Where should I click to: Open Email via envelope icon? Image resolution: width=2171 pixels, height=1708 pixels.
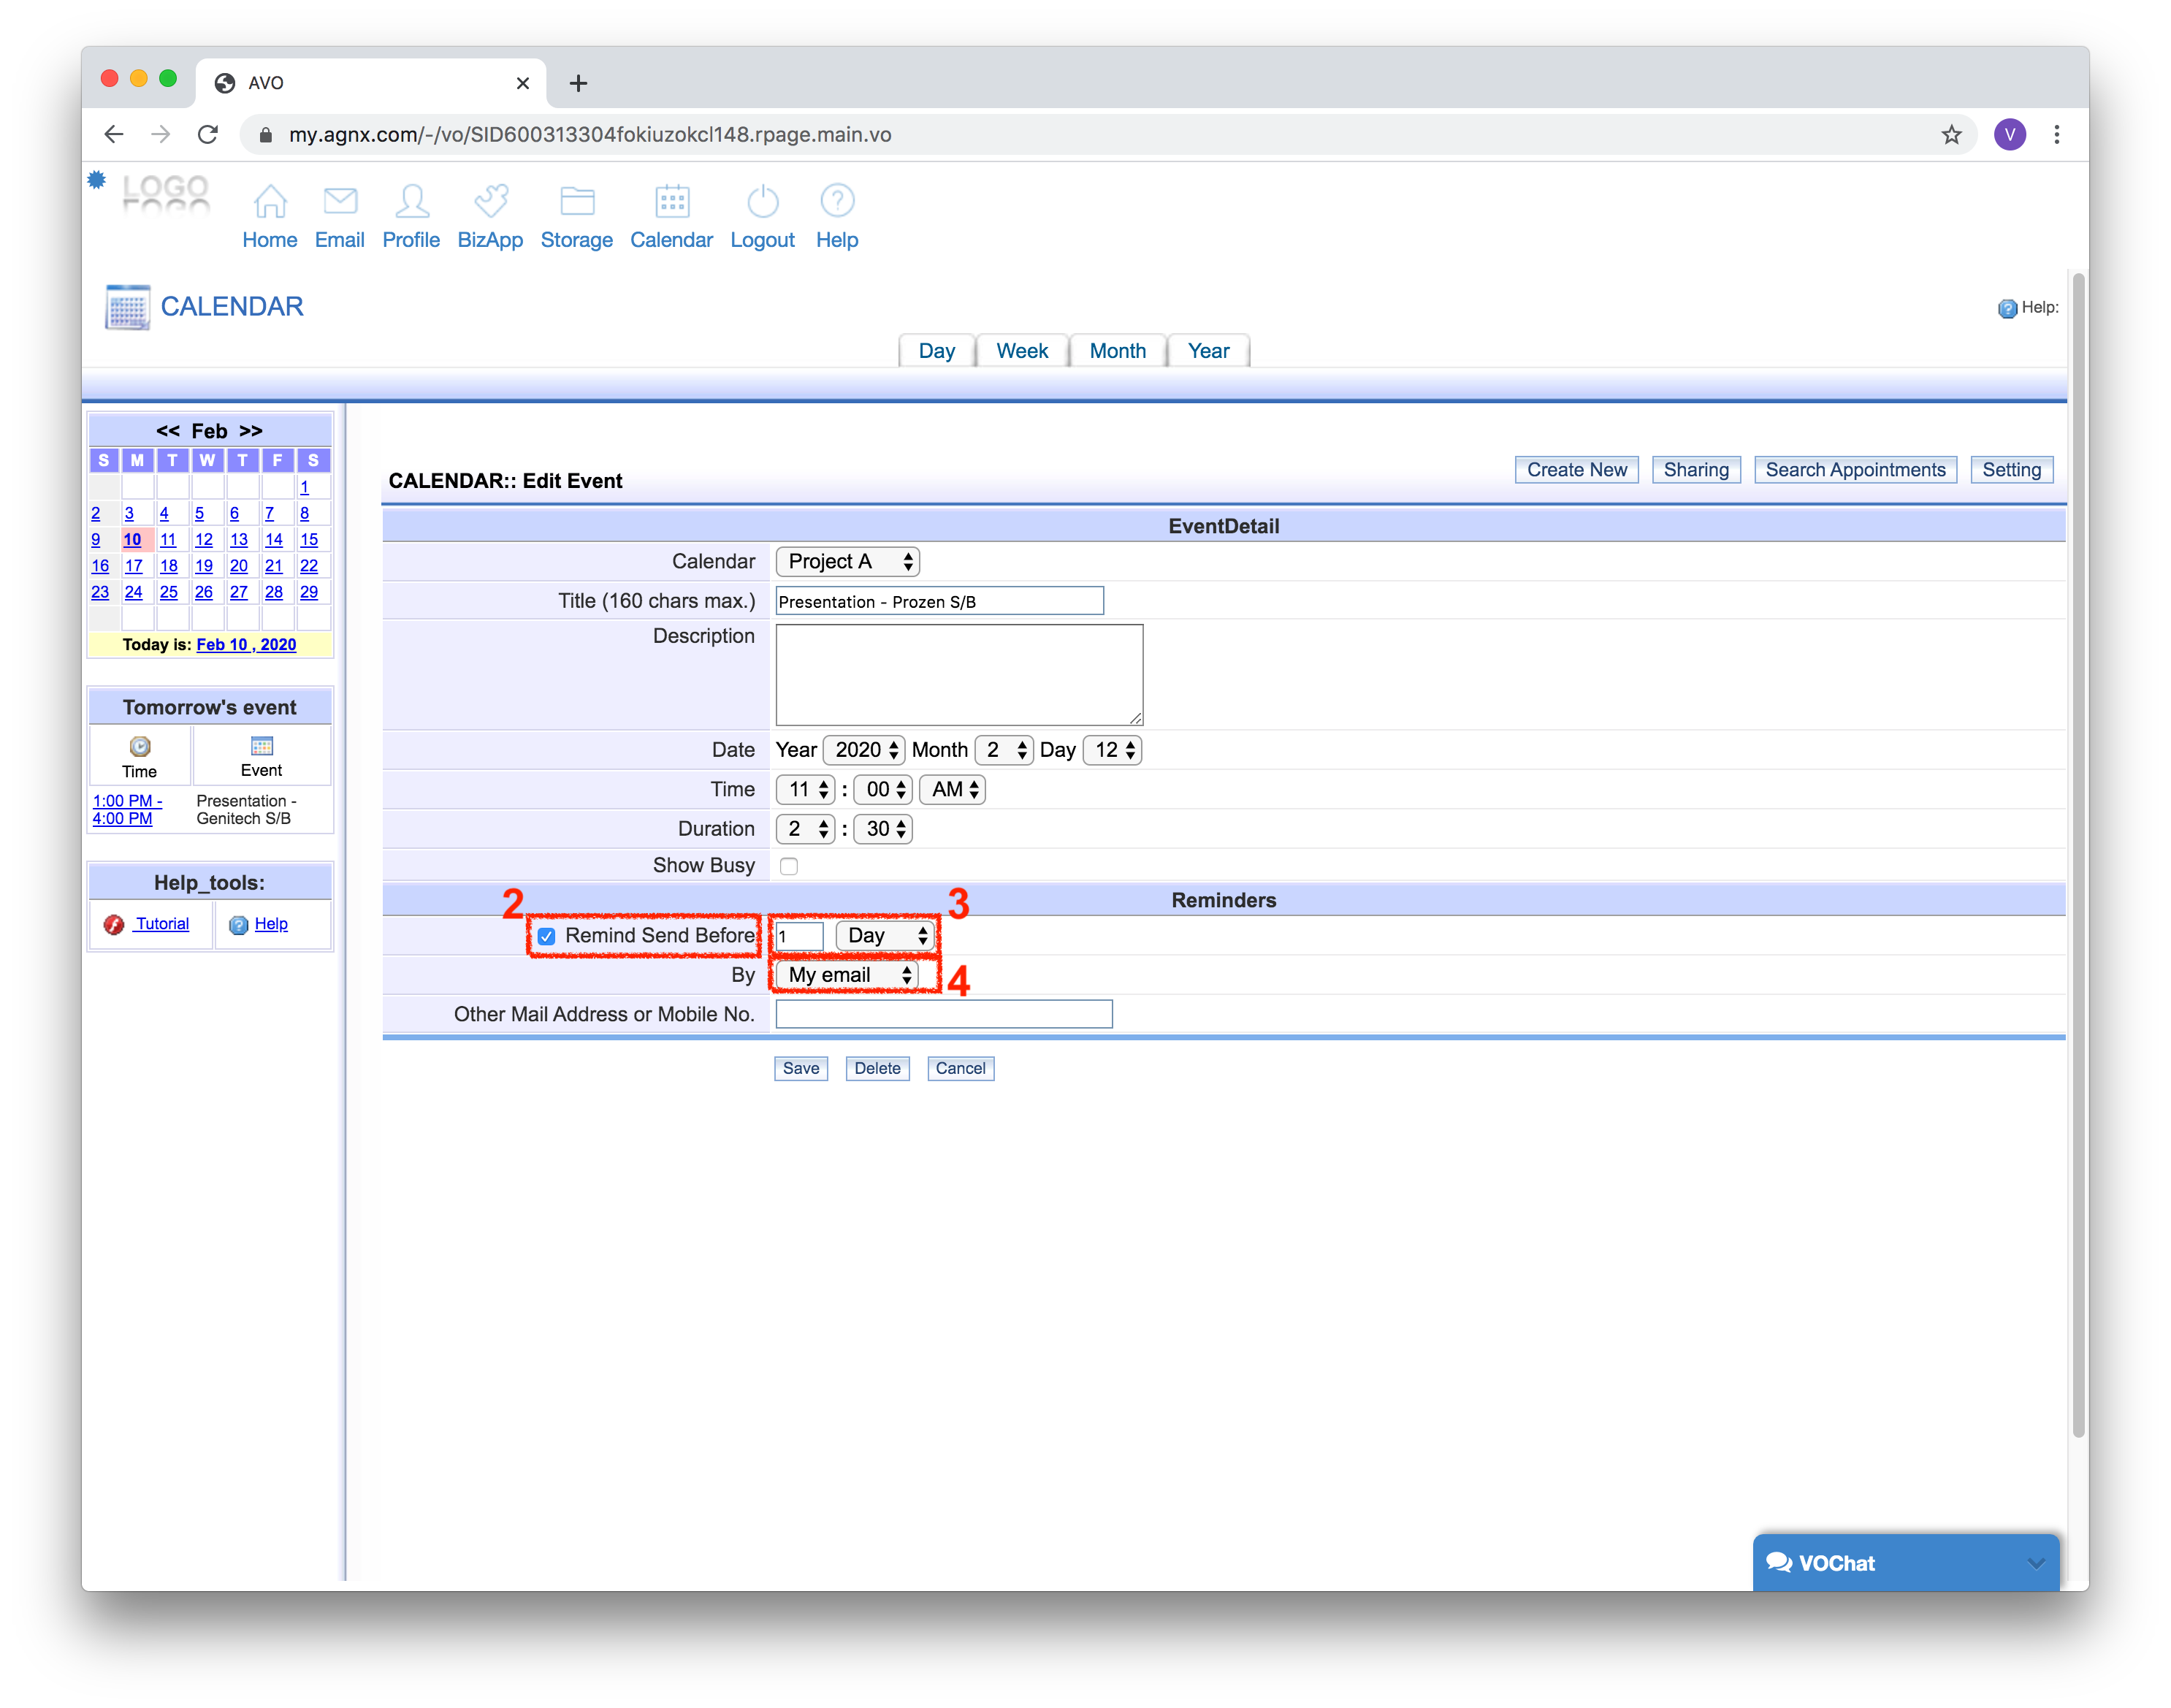(340, 201)
